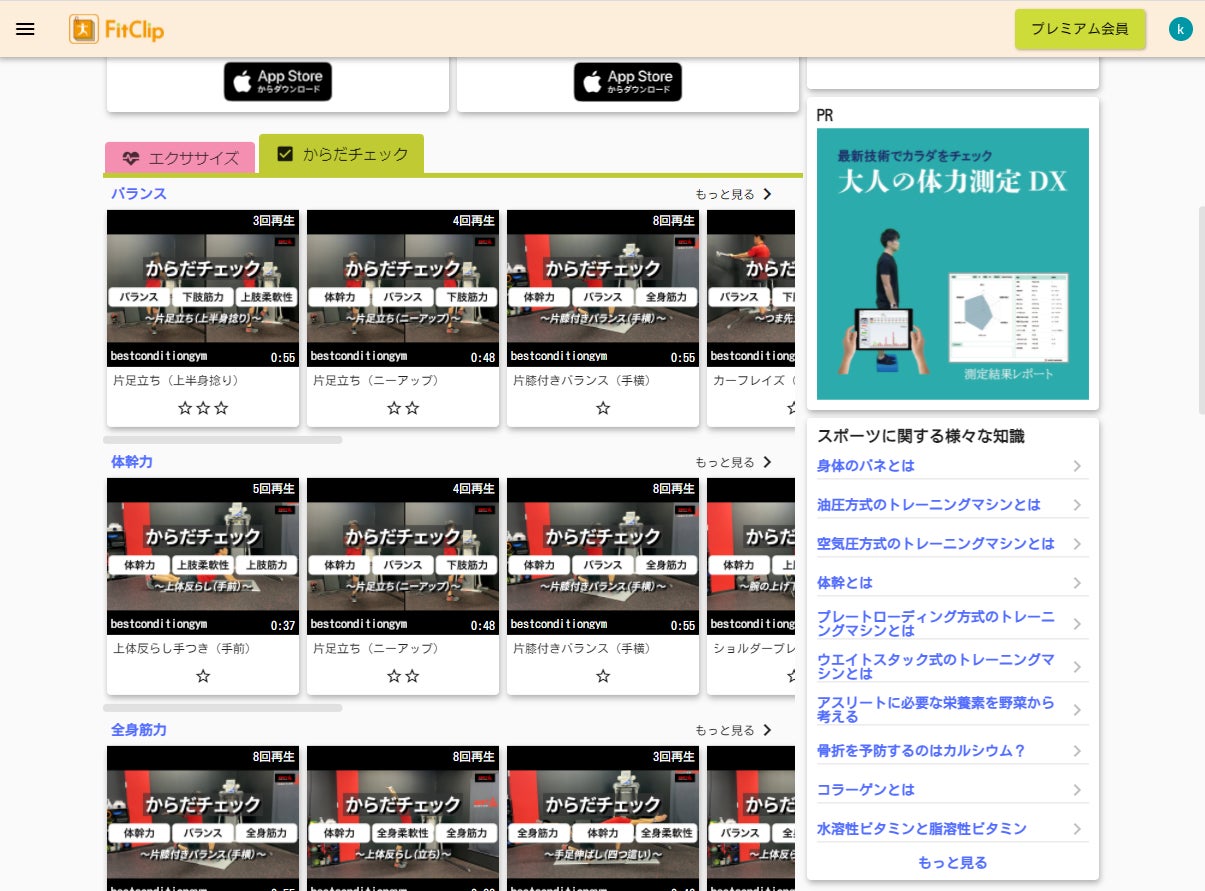This screenshot has height=891, width=1205.
Task: Click the left App Store download badge
Action: [x=278, y=82]
